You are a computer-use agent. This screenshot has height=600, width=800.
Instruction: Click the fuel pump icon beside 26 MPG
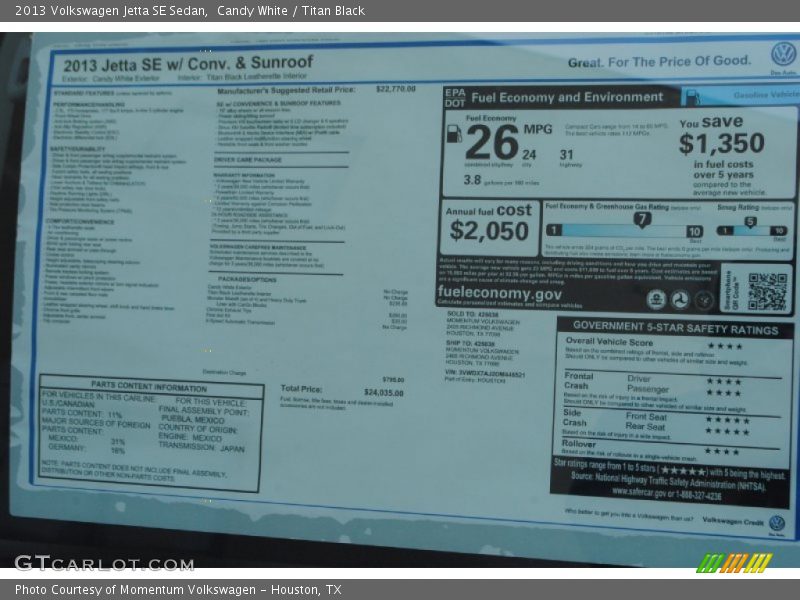tap(454, 134)
